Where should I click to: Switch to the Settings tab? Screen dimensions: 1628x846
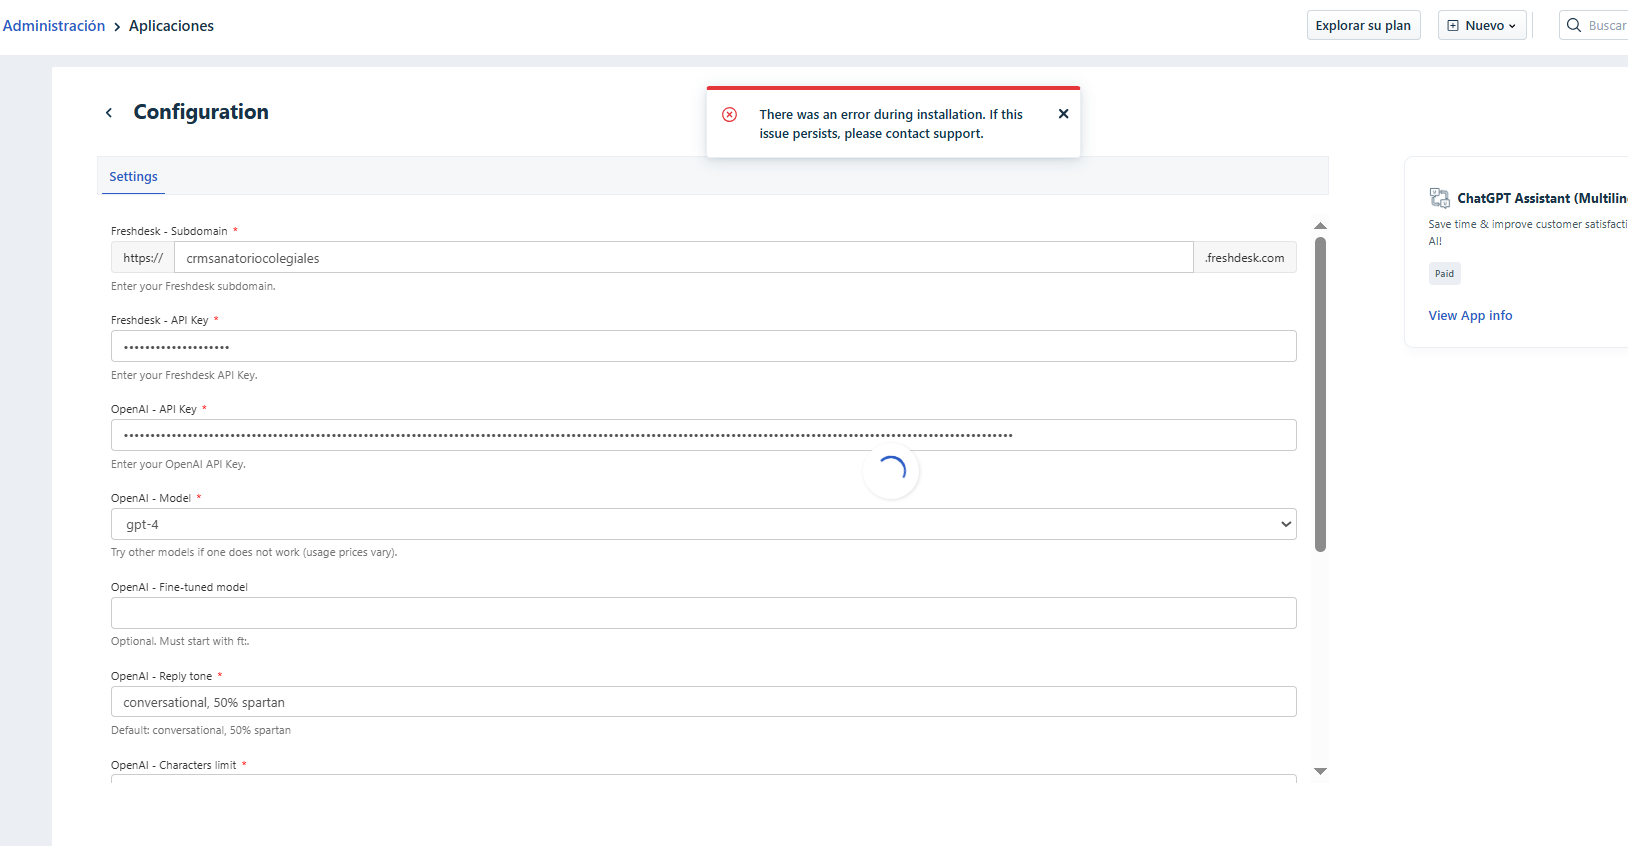click(133, 176)
